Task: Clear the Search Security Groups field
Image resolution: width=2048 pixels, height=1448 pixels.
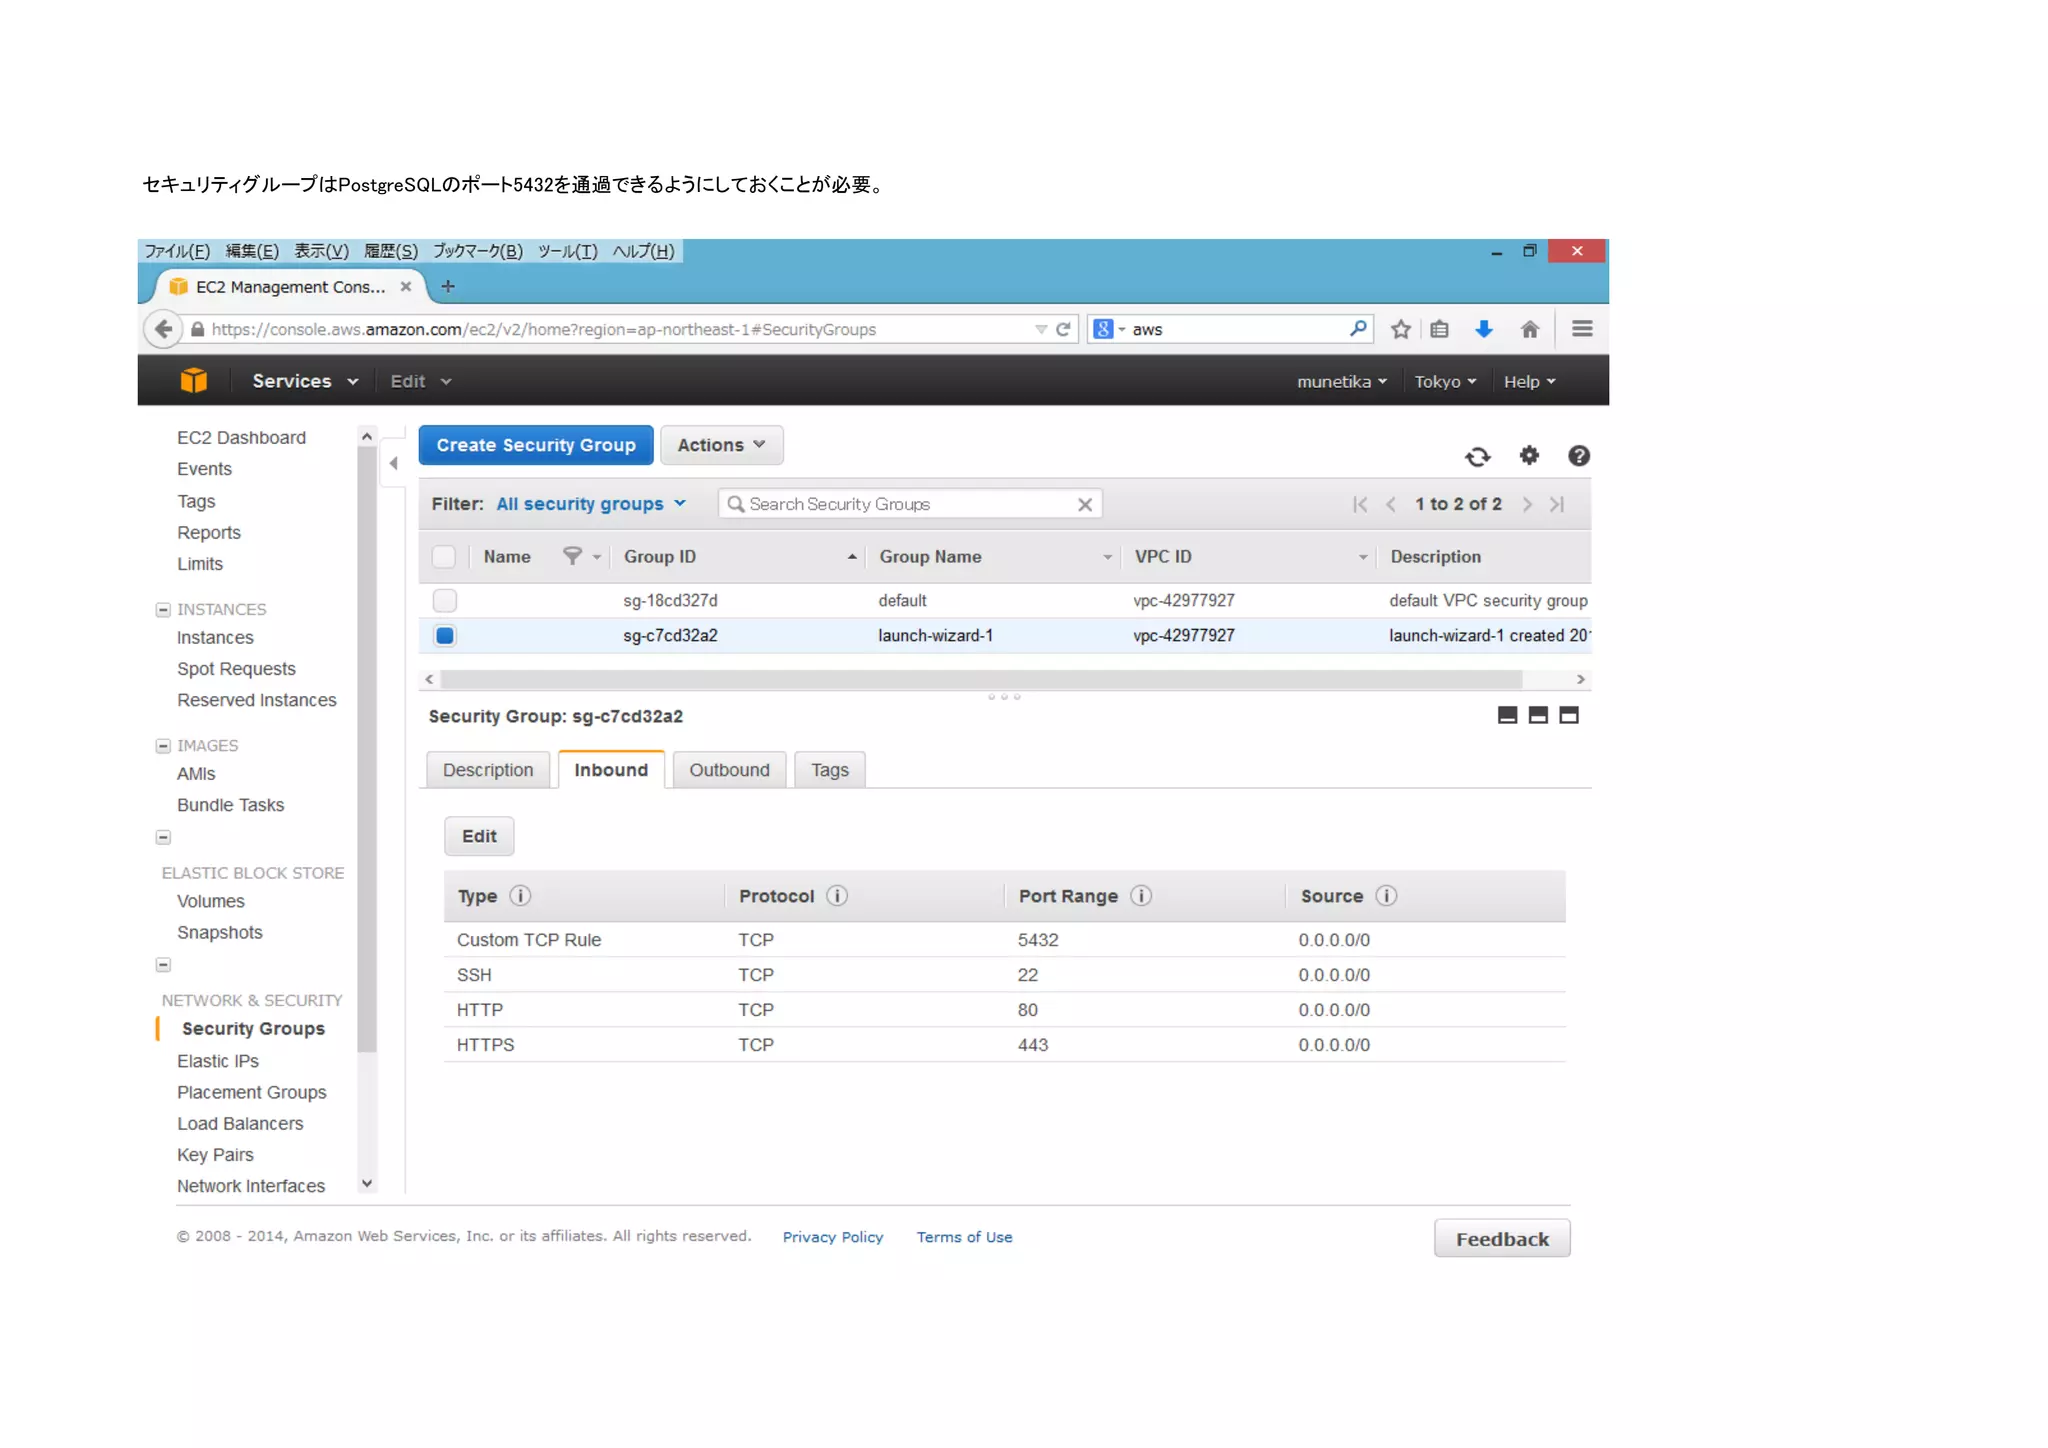Action: (x=1085, y=505)
